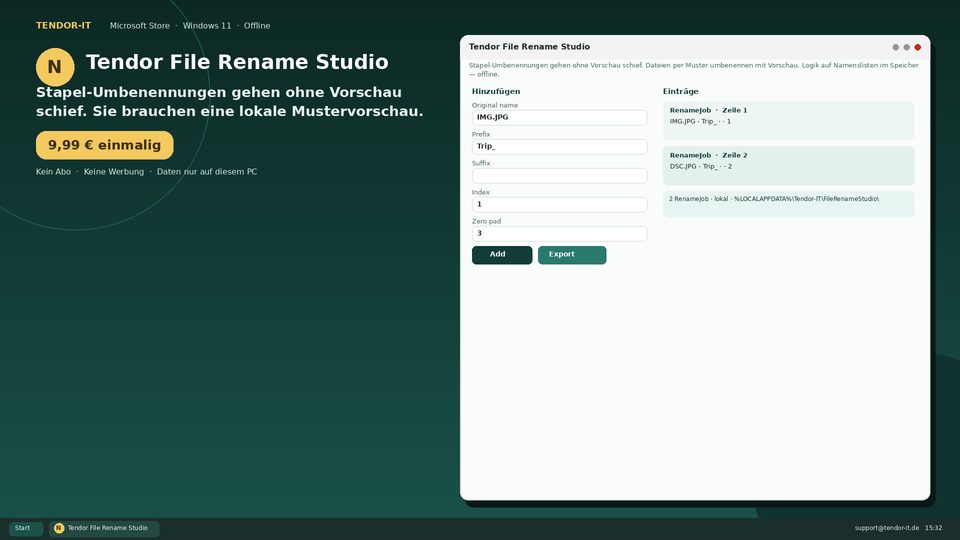
Task: Click Daten nur auf diesem PC text
Action: [x=207, y=172]
